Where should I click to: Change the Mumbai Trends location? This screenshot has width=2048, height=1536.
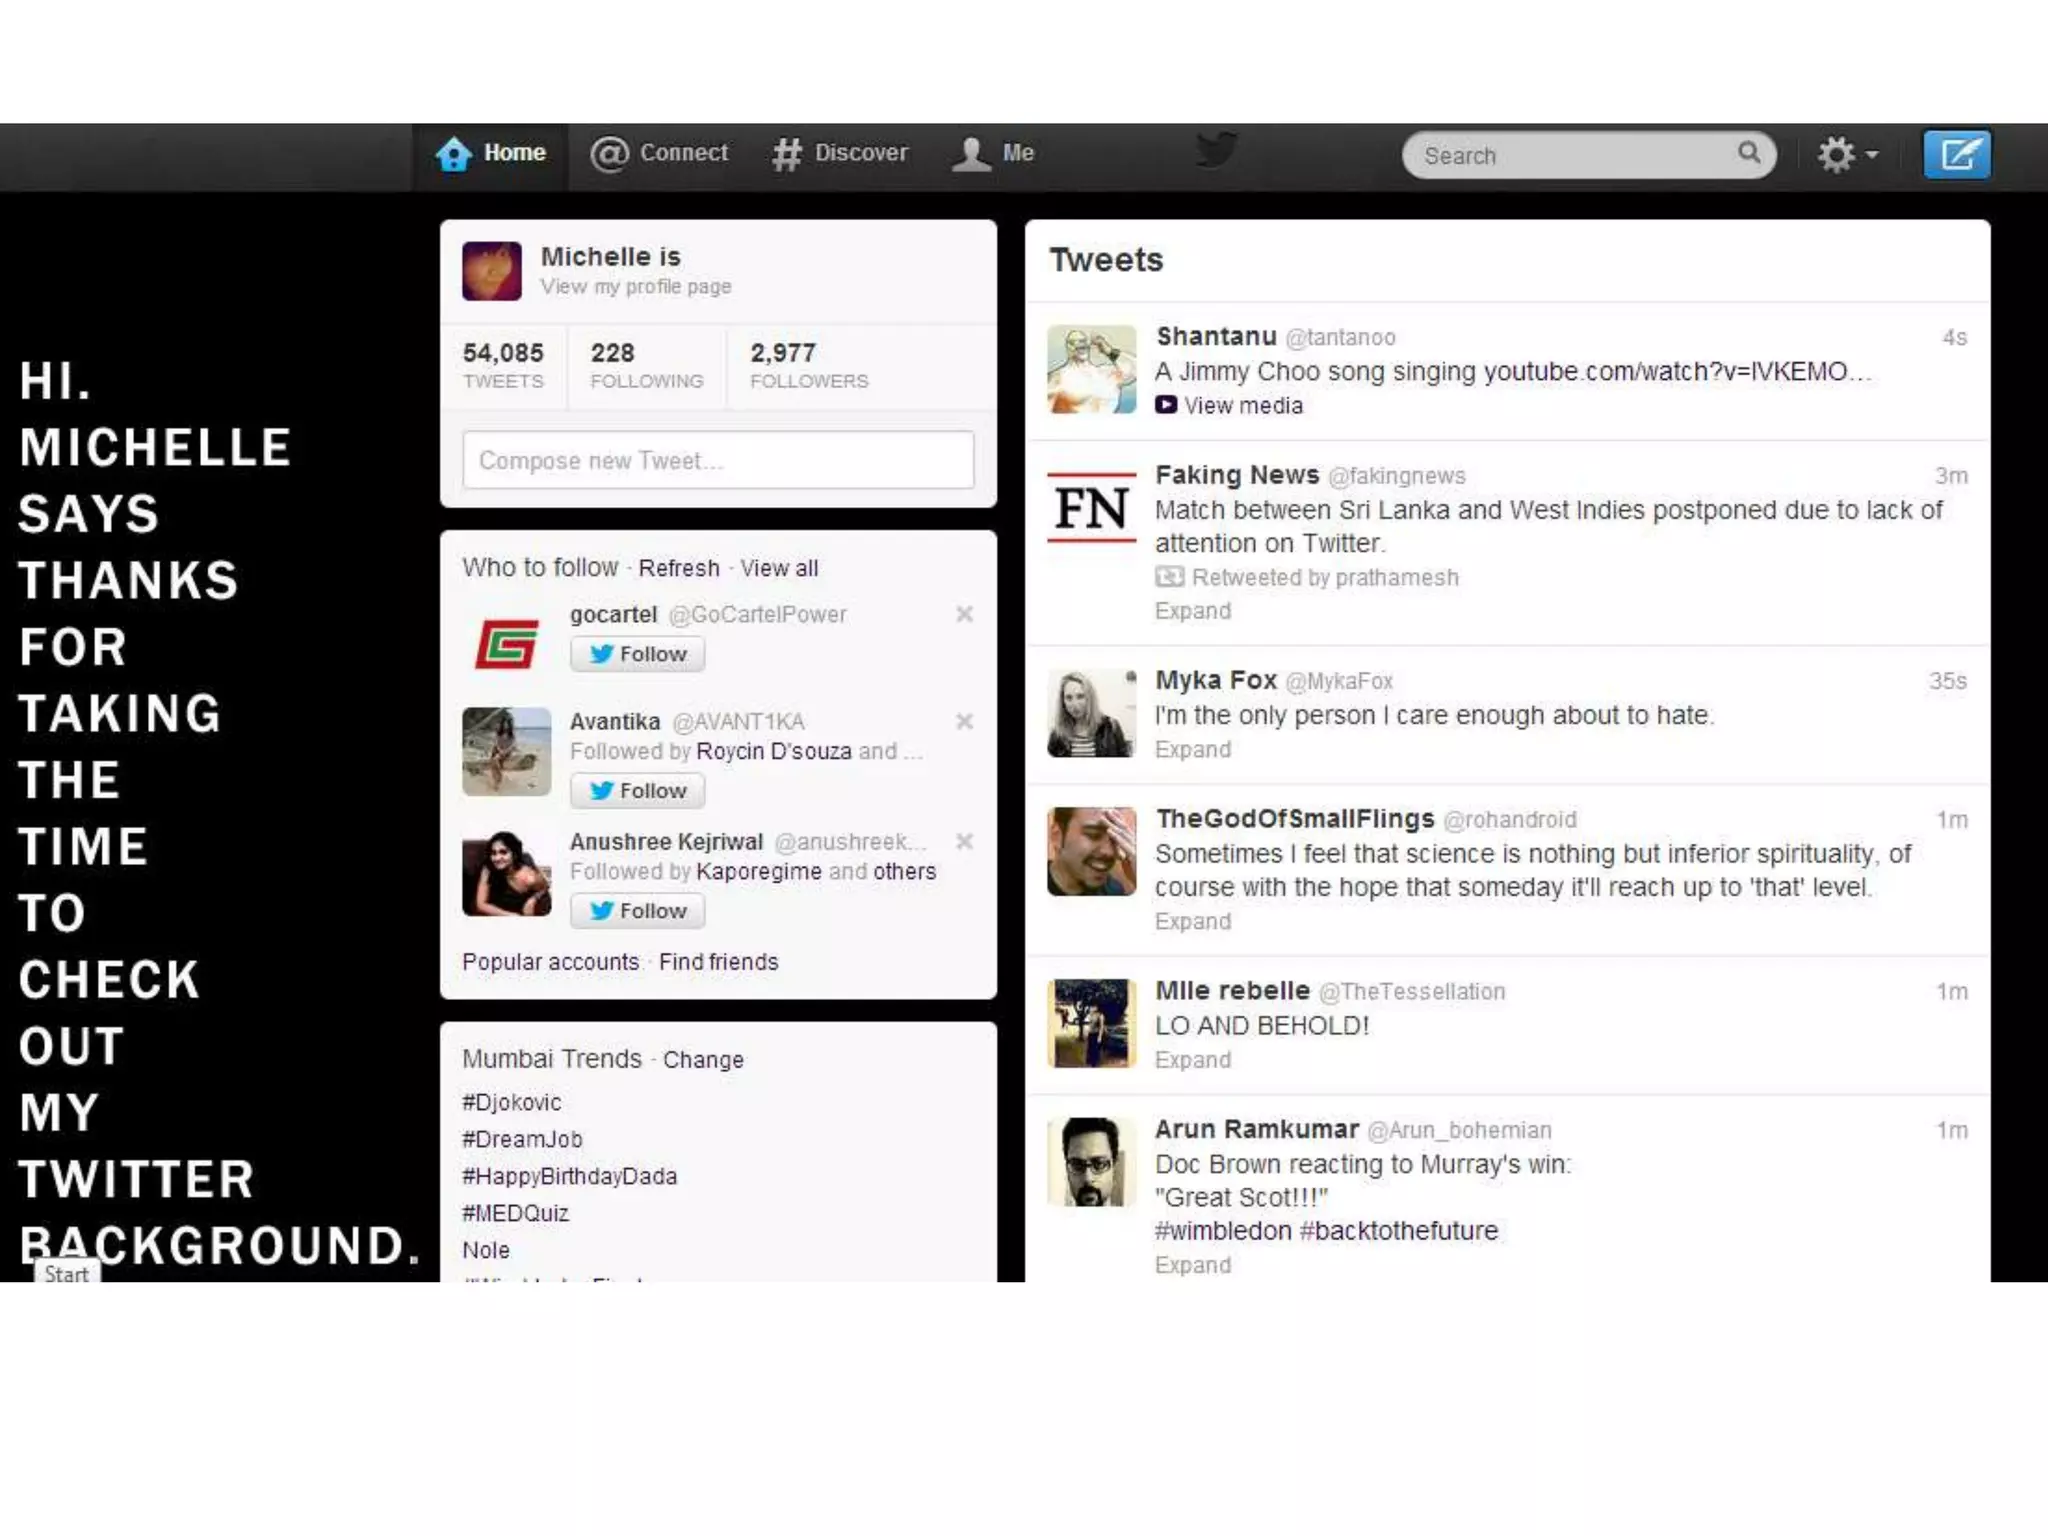click(703, 1060)
